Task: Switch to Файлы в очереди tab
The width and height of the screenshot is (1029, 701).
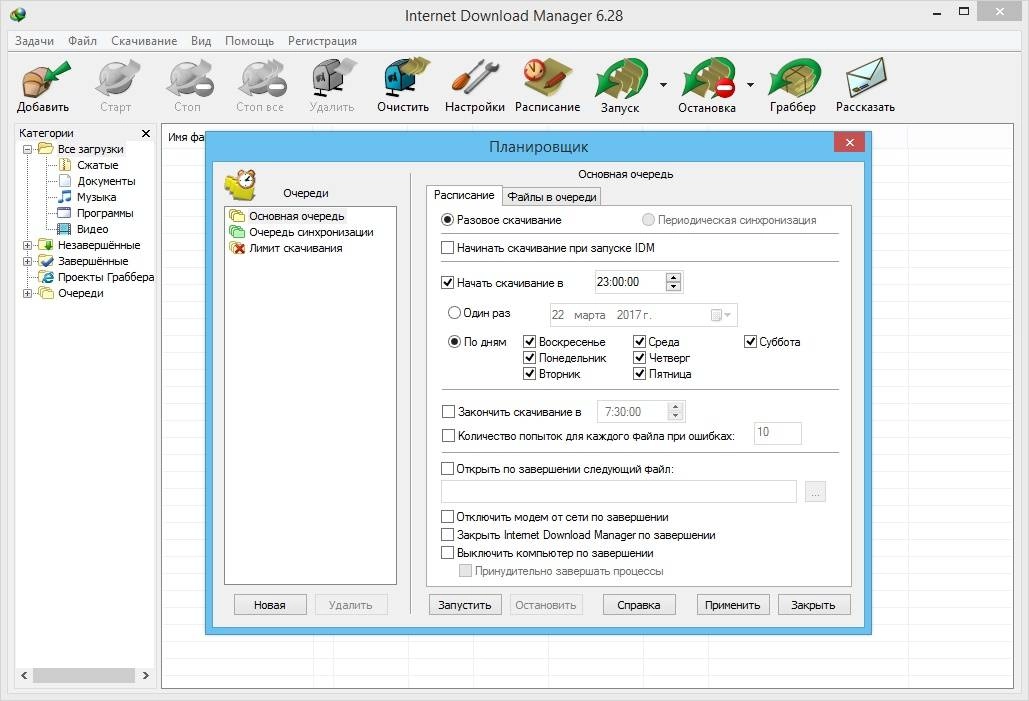Action: coord(552,197)
